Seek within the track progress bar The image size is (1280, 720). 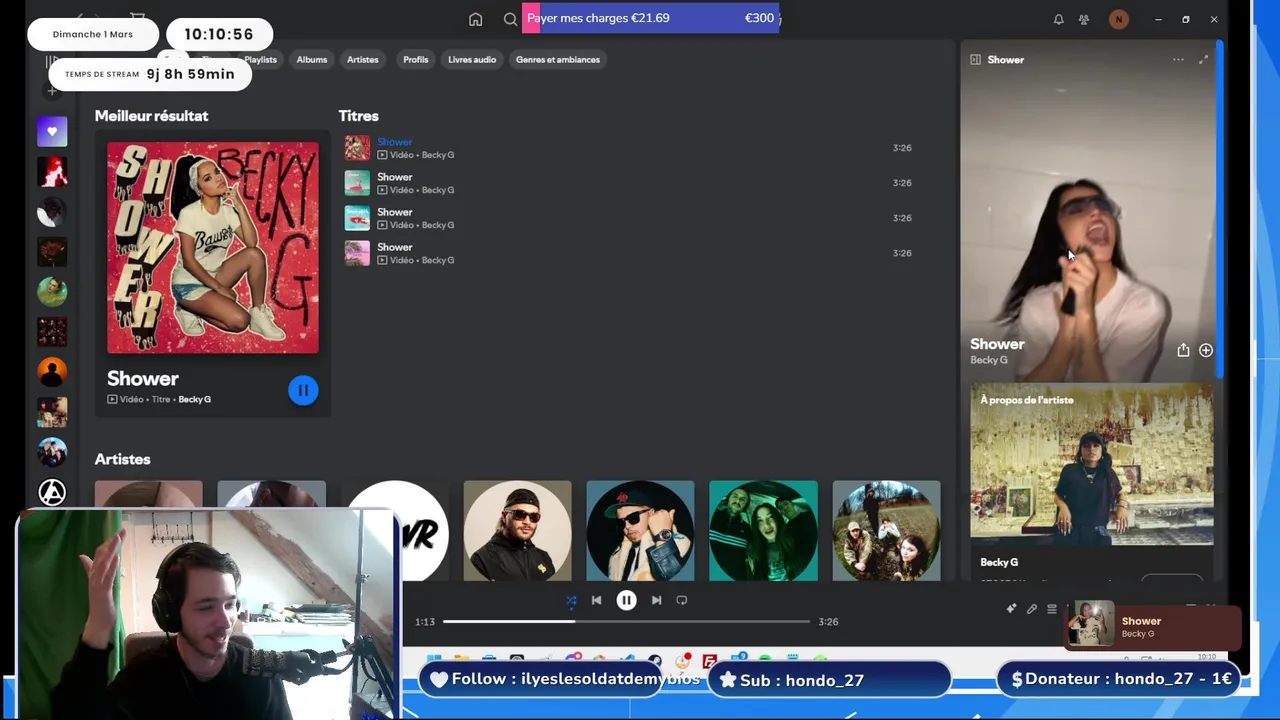point(626,621)
